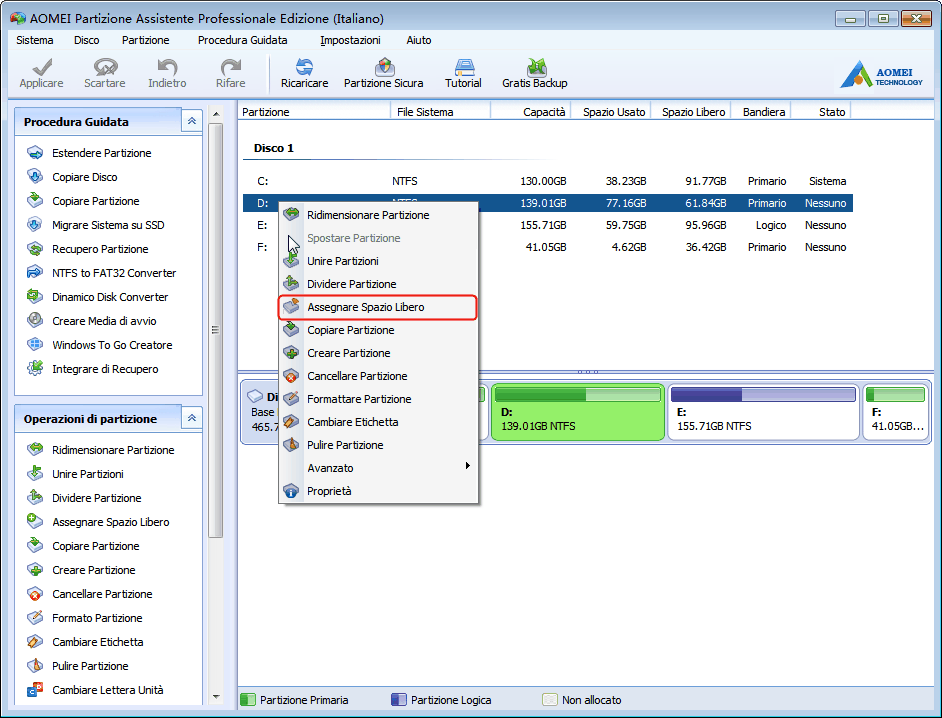Click sidebar Cancellare Partizione icon
The image size is (942, 718).
click(35, 594)
